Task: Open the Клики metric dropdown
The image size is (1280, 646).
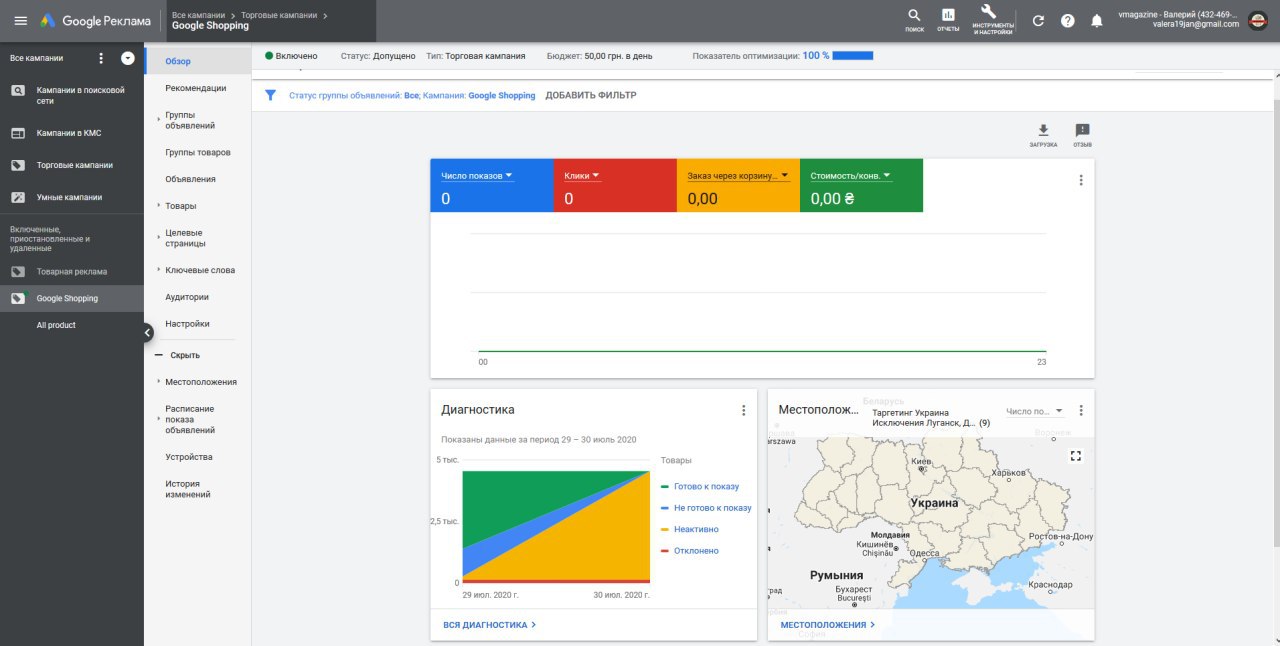Action: pyautogui.click(x=582, y=176)
